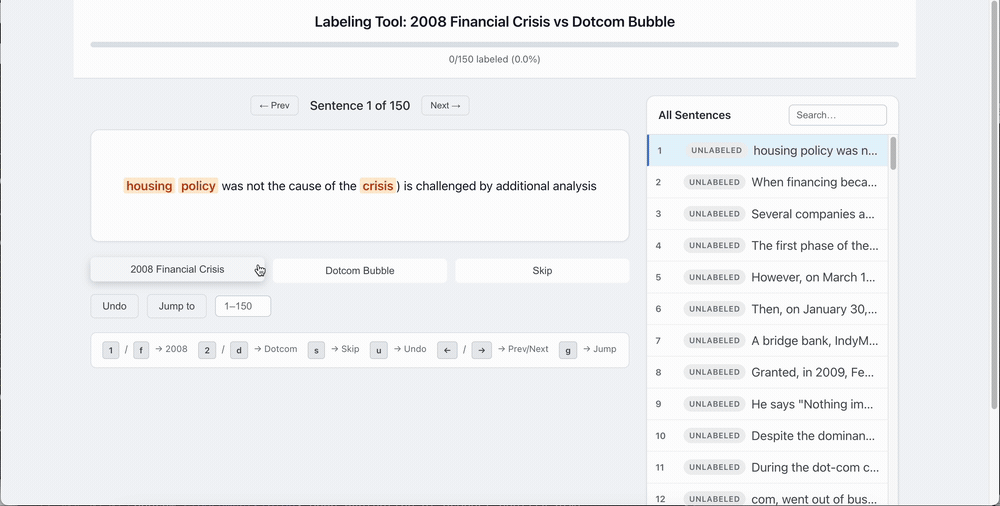This screenshot has height=506, width=1000.
Task: Focus the 1–150 jump number field
Action: tap(243, 306)
